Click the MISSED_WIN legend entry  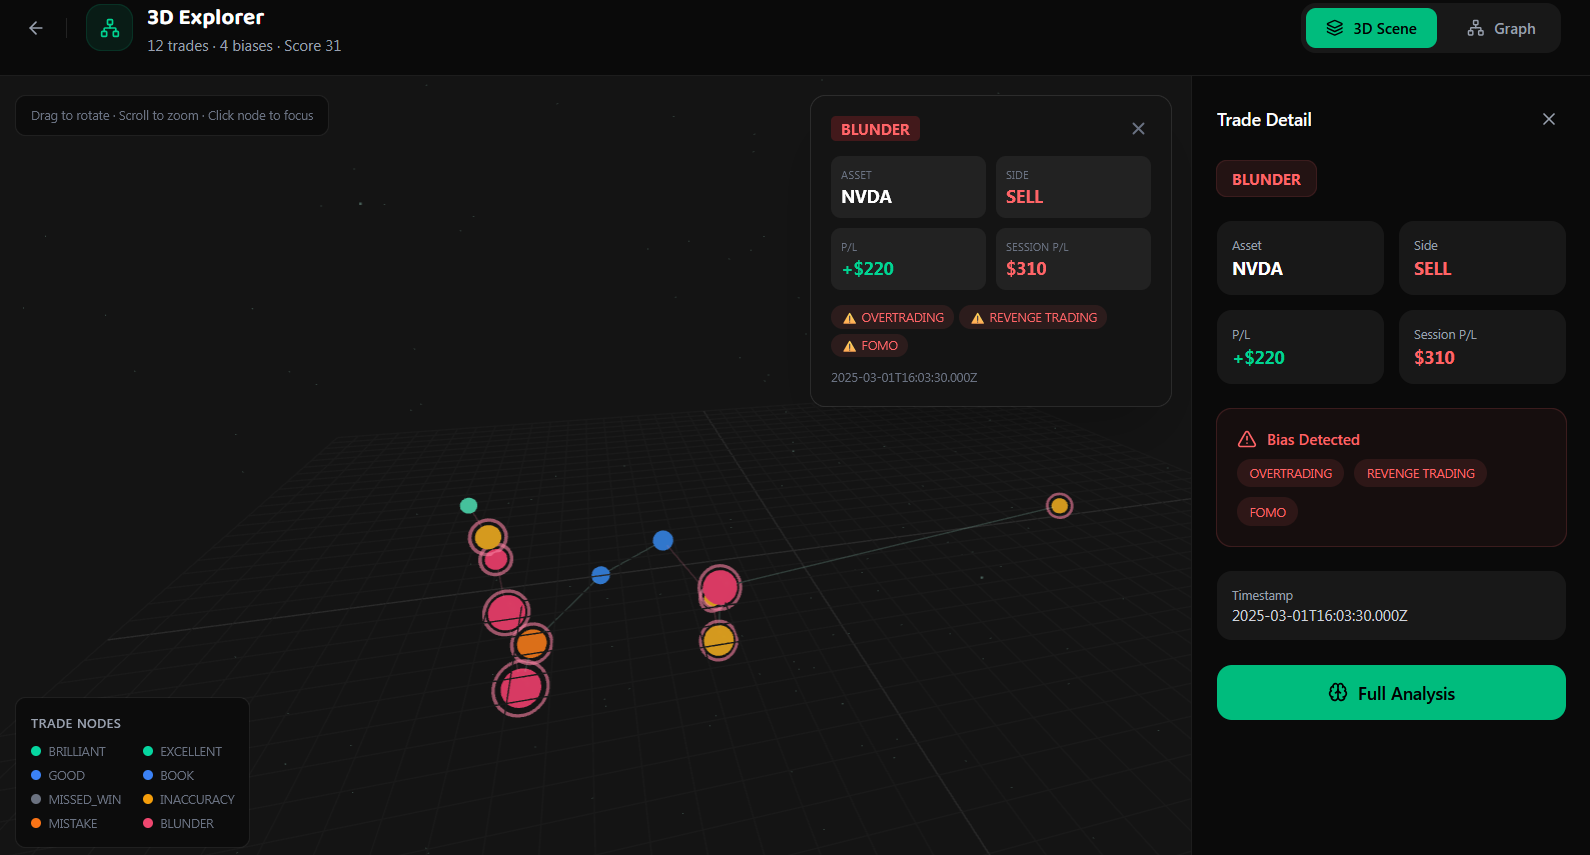pos(76,799)
